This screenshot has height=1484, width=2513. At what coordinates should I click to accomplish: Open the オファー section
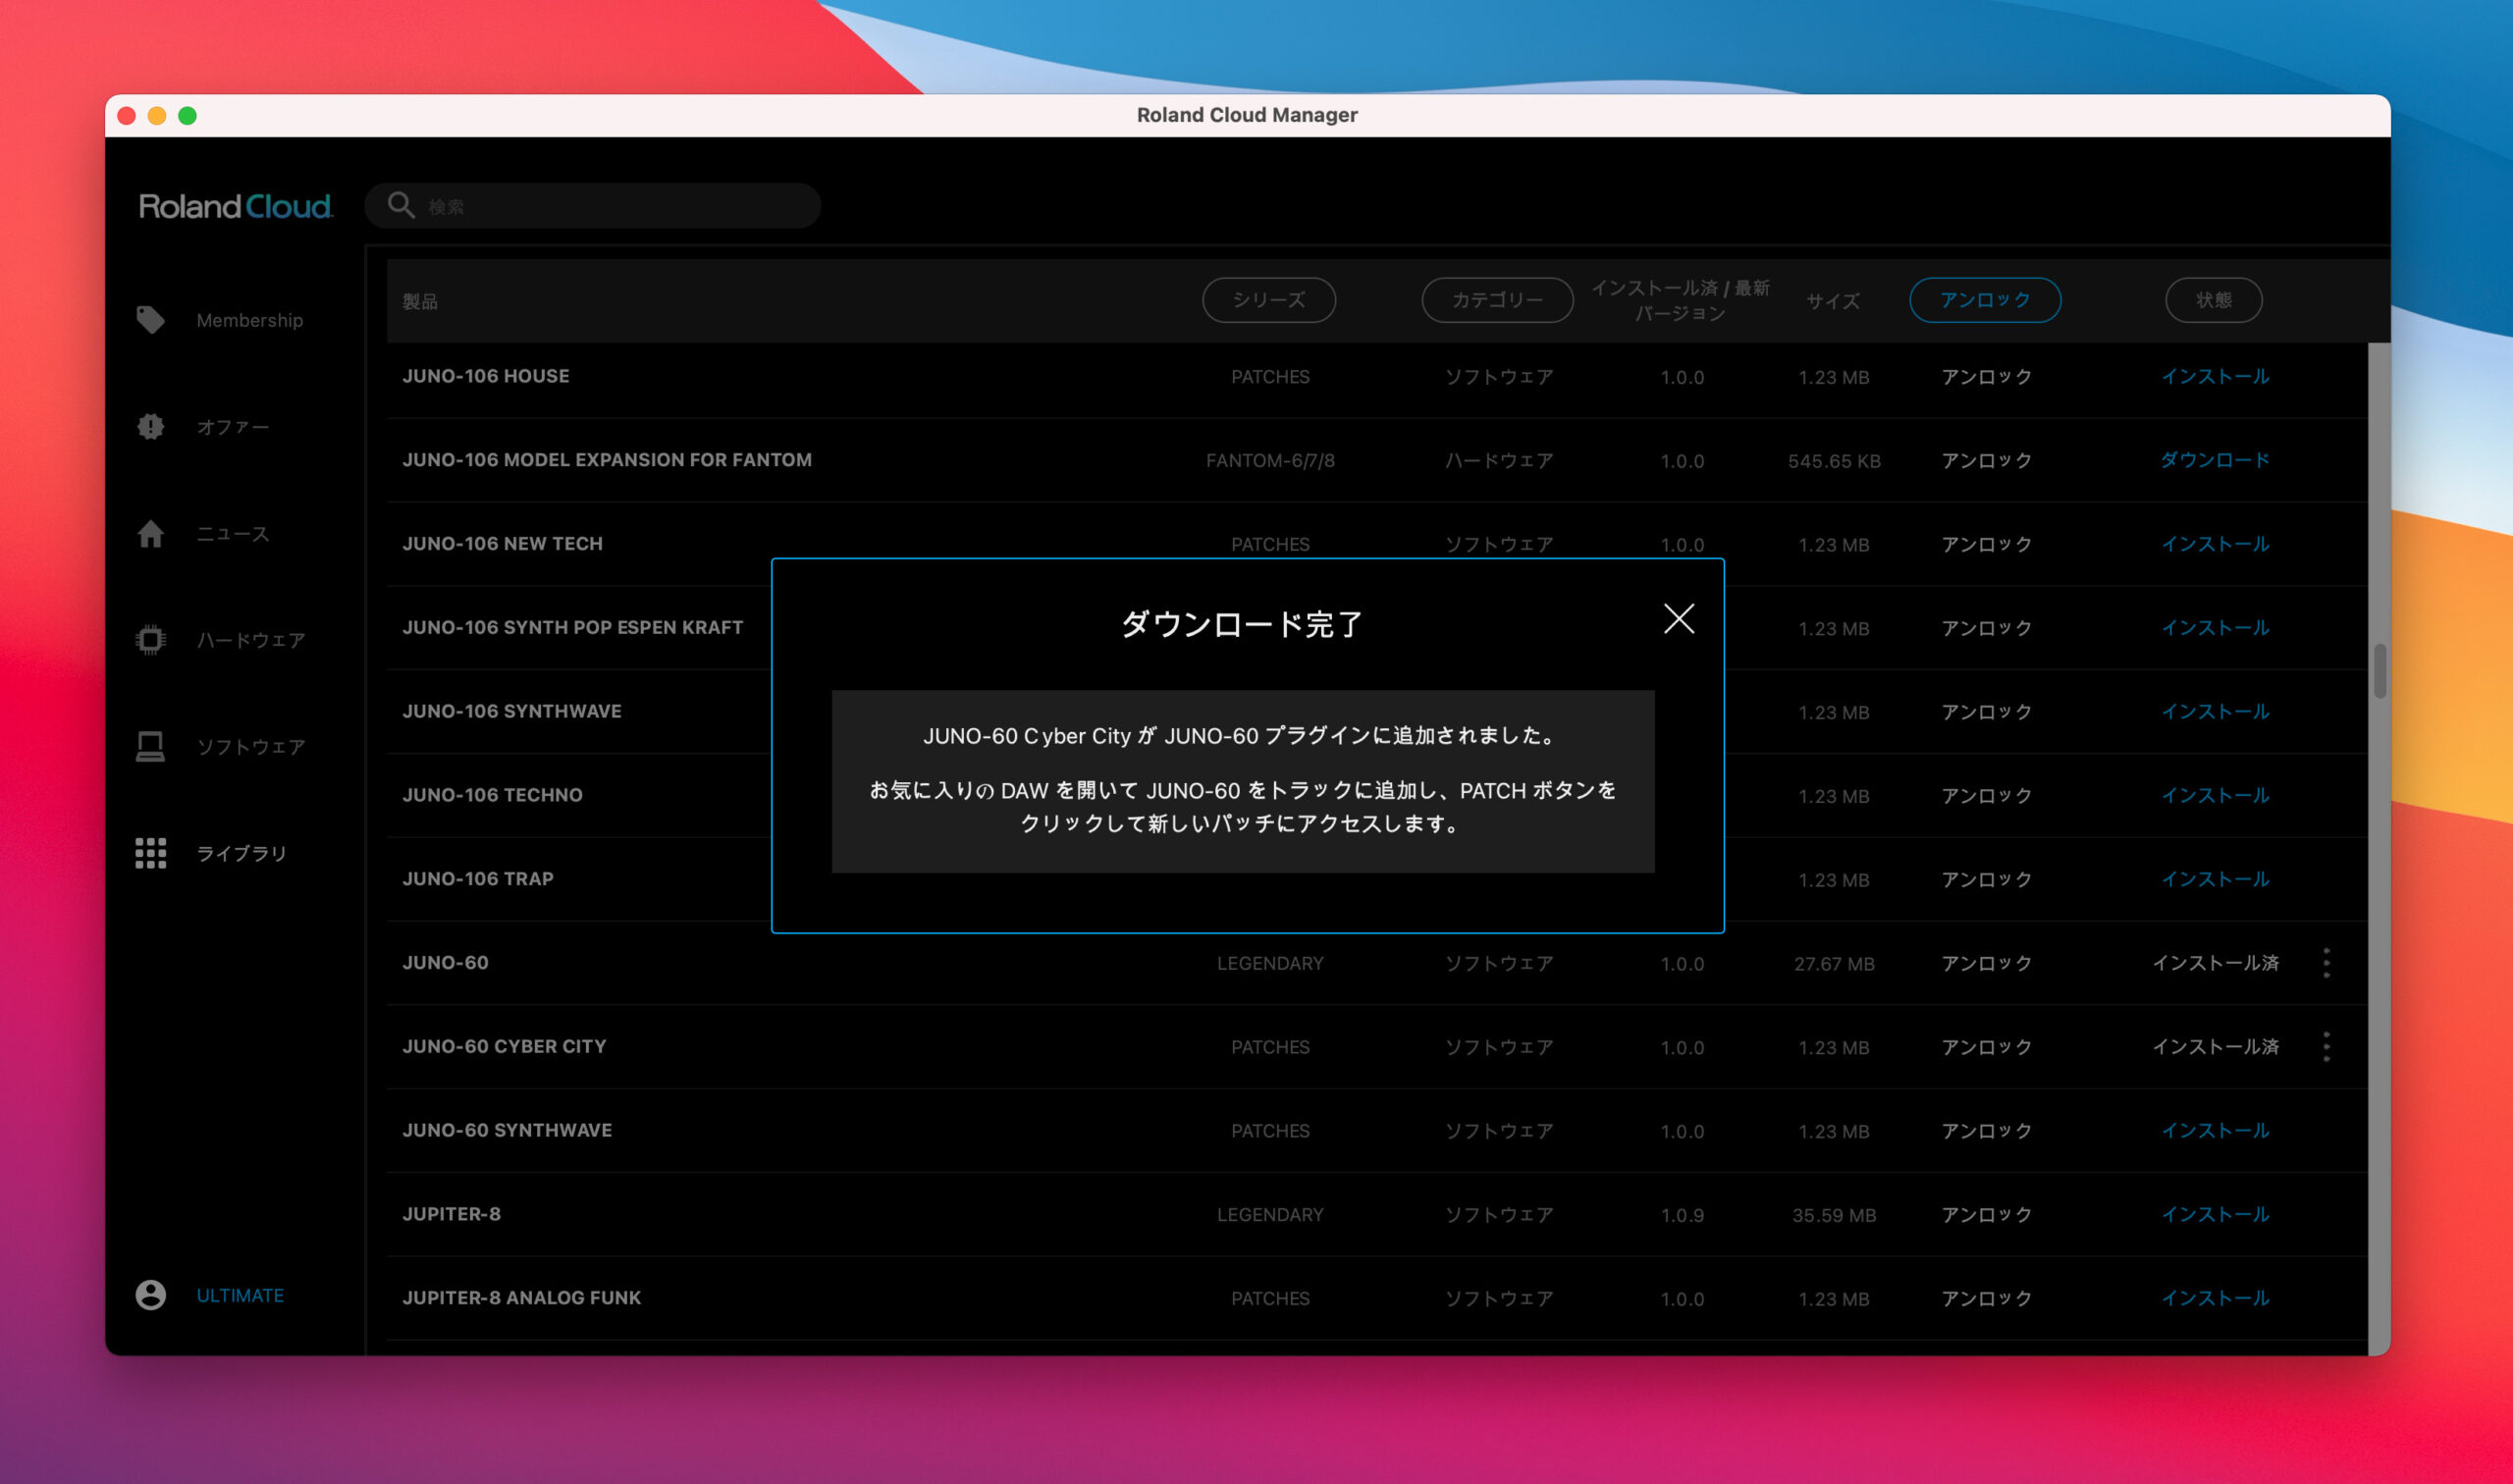232,427
